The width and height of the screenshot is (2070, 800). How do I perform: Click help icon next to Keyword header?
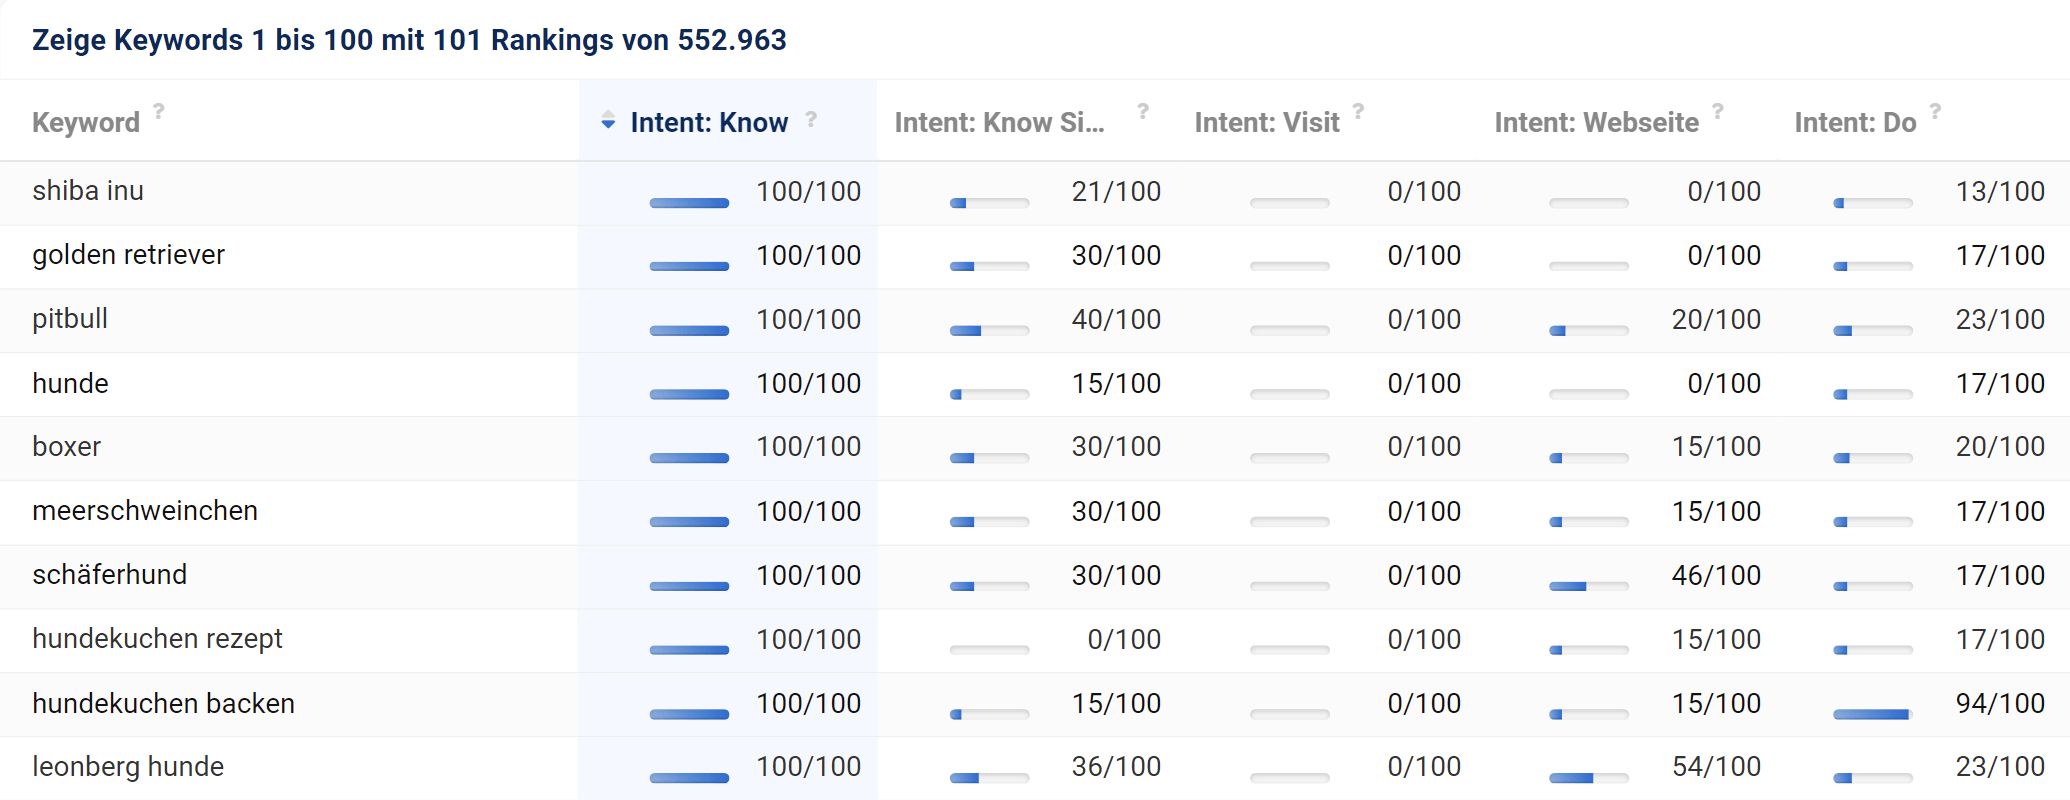(x=159, y=111)
